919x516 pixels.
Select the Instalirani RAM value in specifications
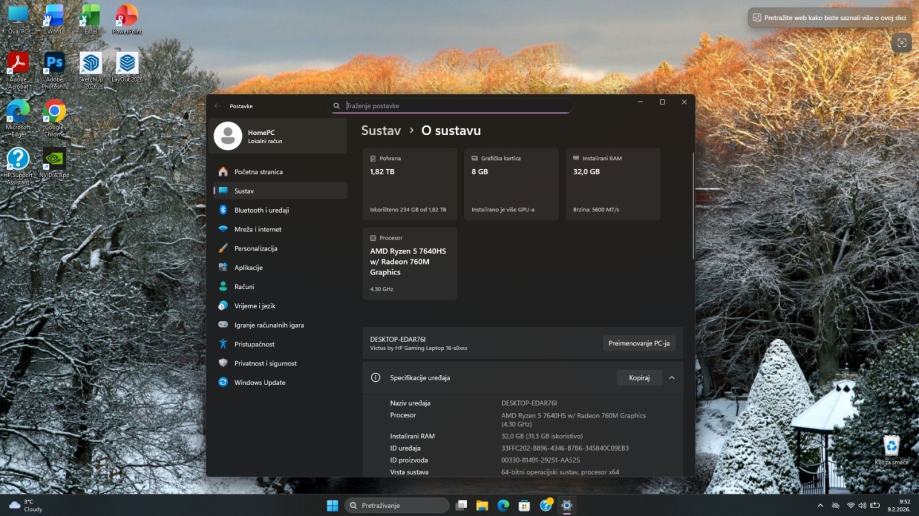click(x=542, y=436)
